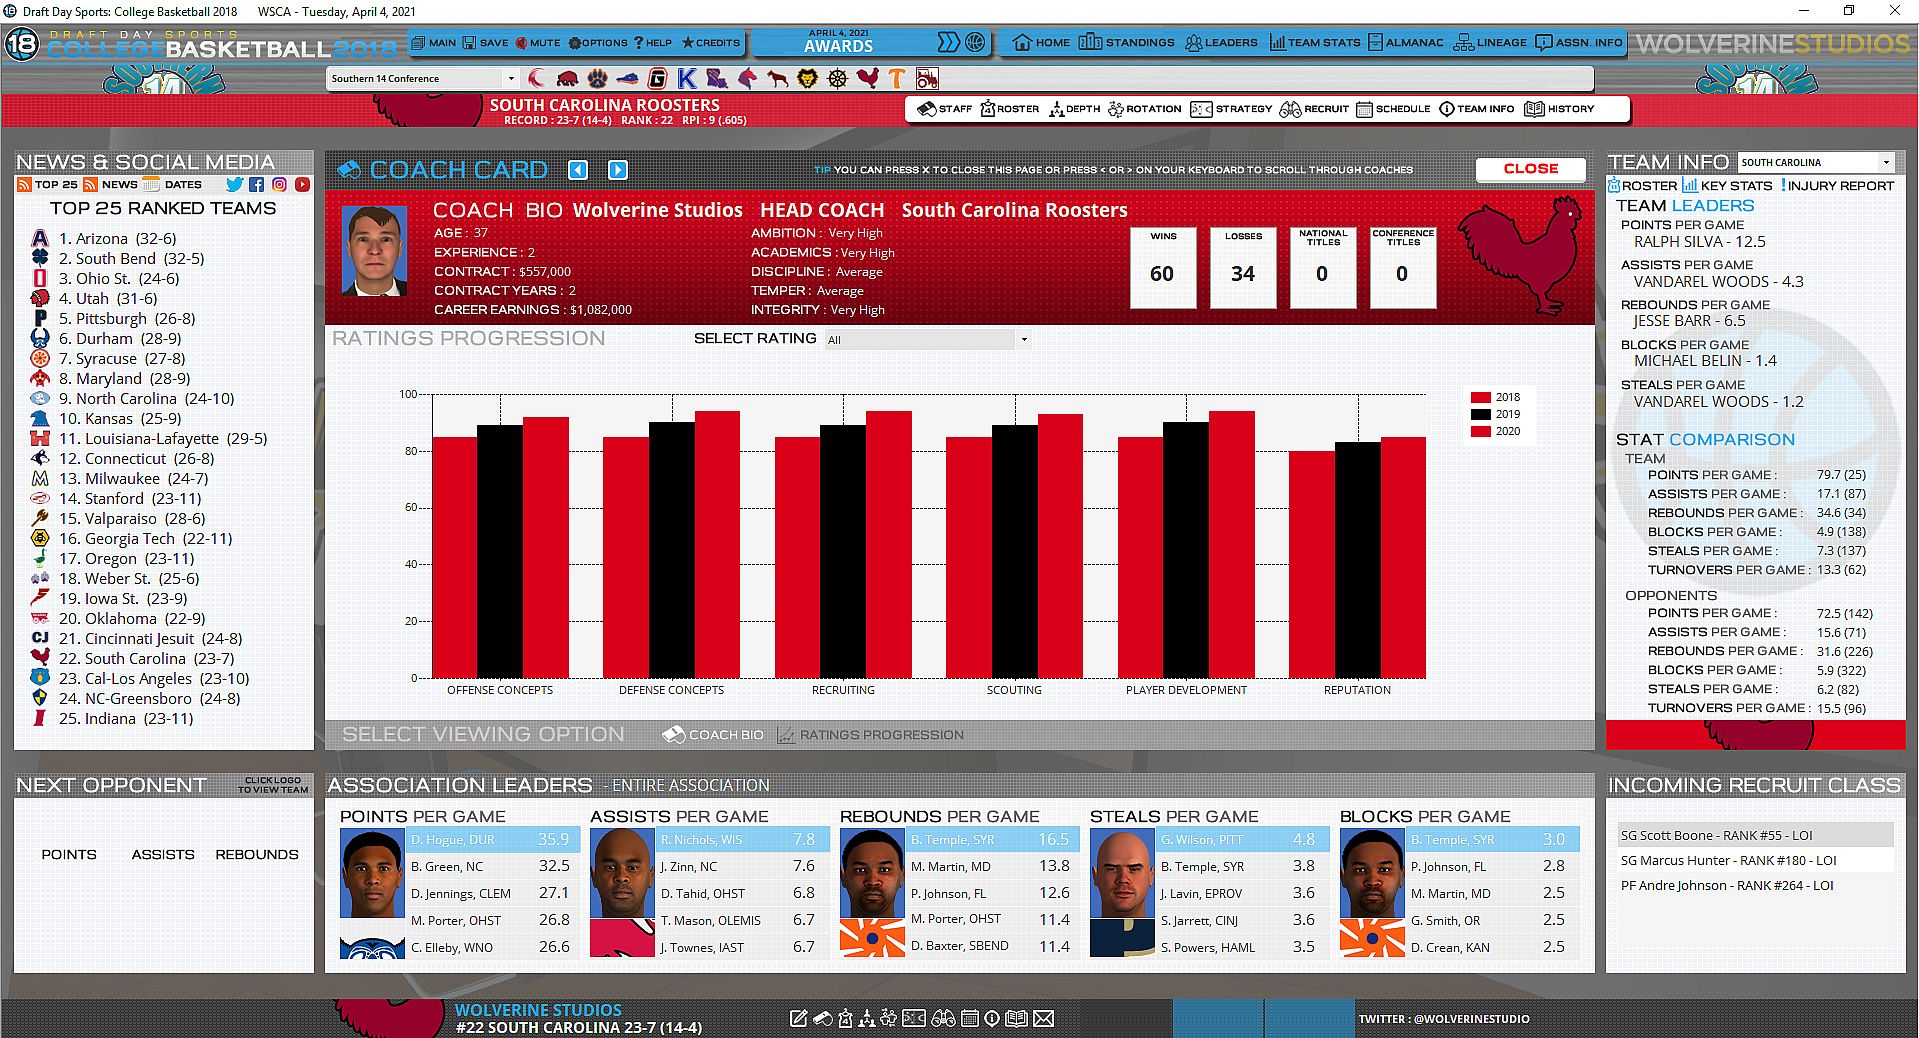Open the STANDINGS menu item
The image size is (1919, 1038).
(x=1127, y=43)
